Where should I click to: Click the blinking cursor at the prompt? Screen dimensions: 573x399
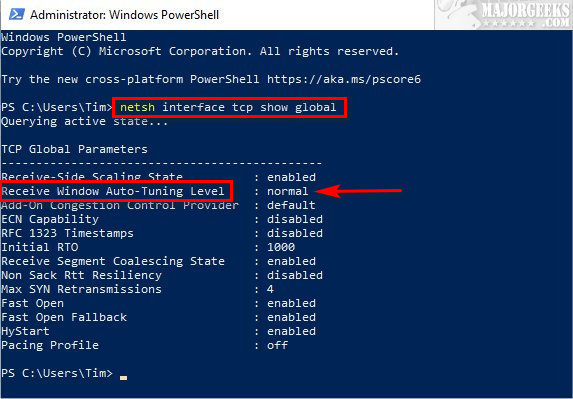click(124, 378)
